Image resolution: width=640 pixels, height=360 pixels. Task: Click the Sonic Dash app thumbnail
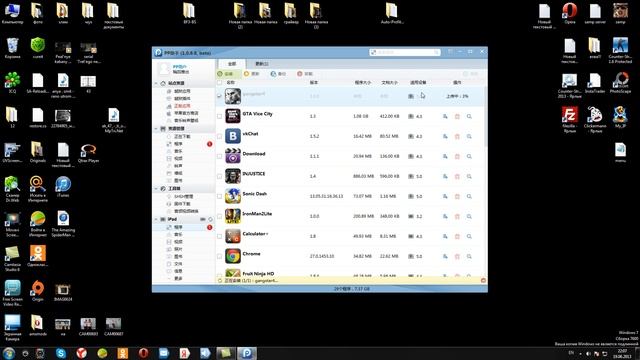point(233,196)
